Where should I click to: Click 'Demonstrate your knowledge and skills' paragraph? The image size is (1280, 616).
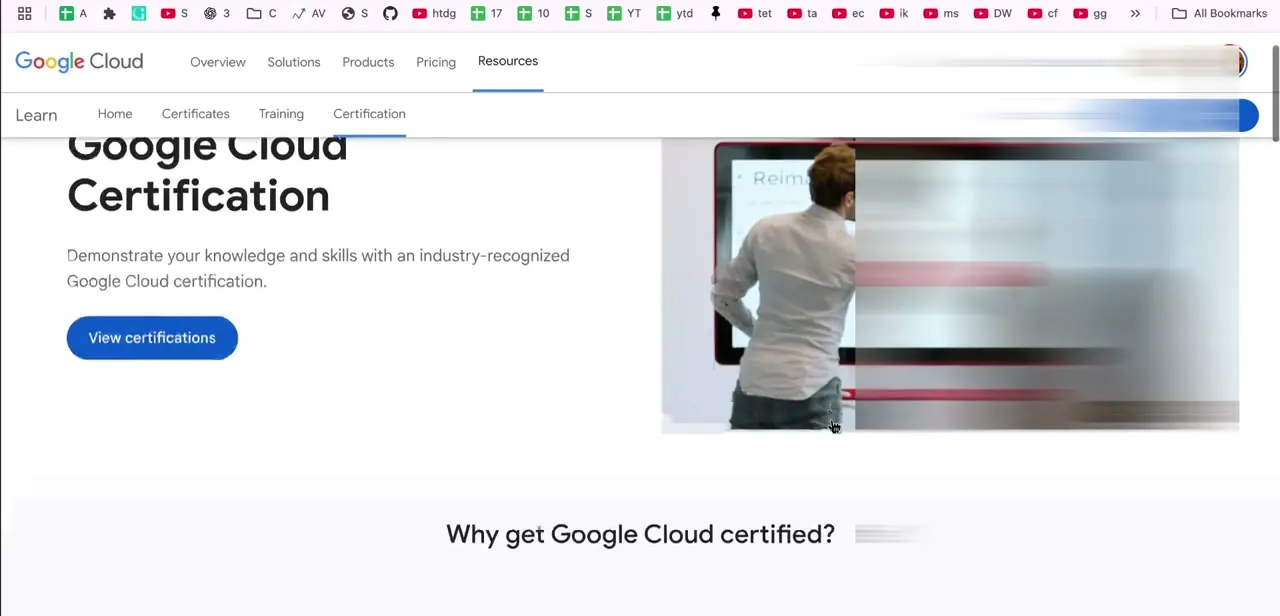coord(318,268)
